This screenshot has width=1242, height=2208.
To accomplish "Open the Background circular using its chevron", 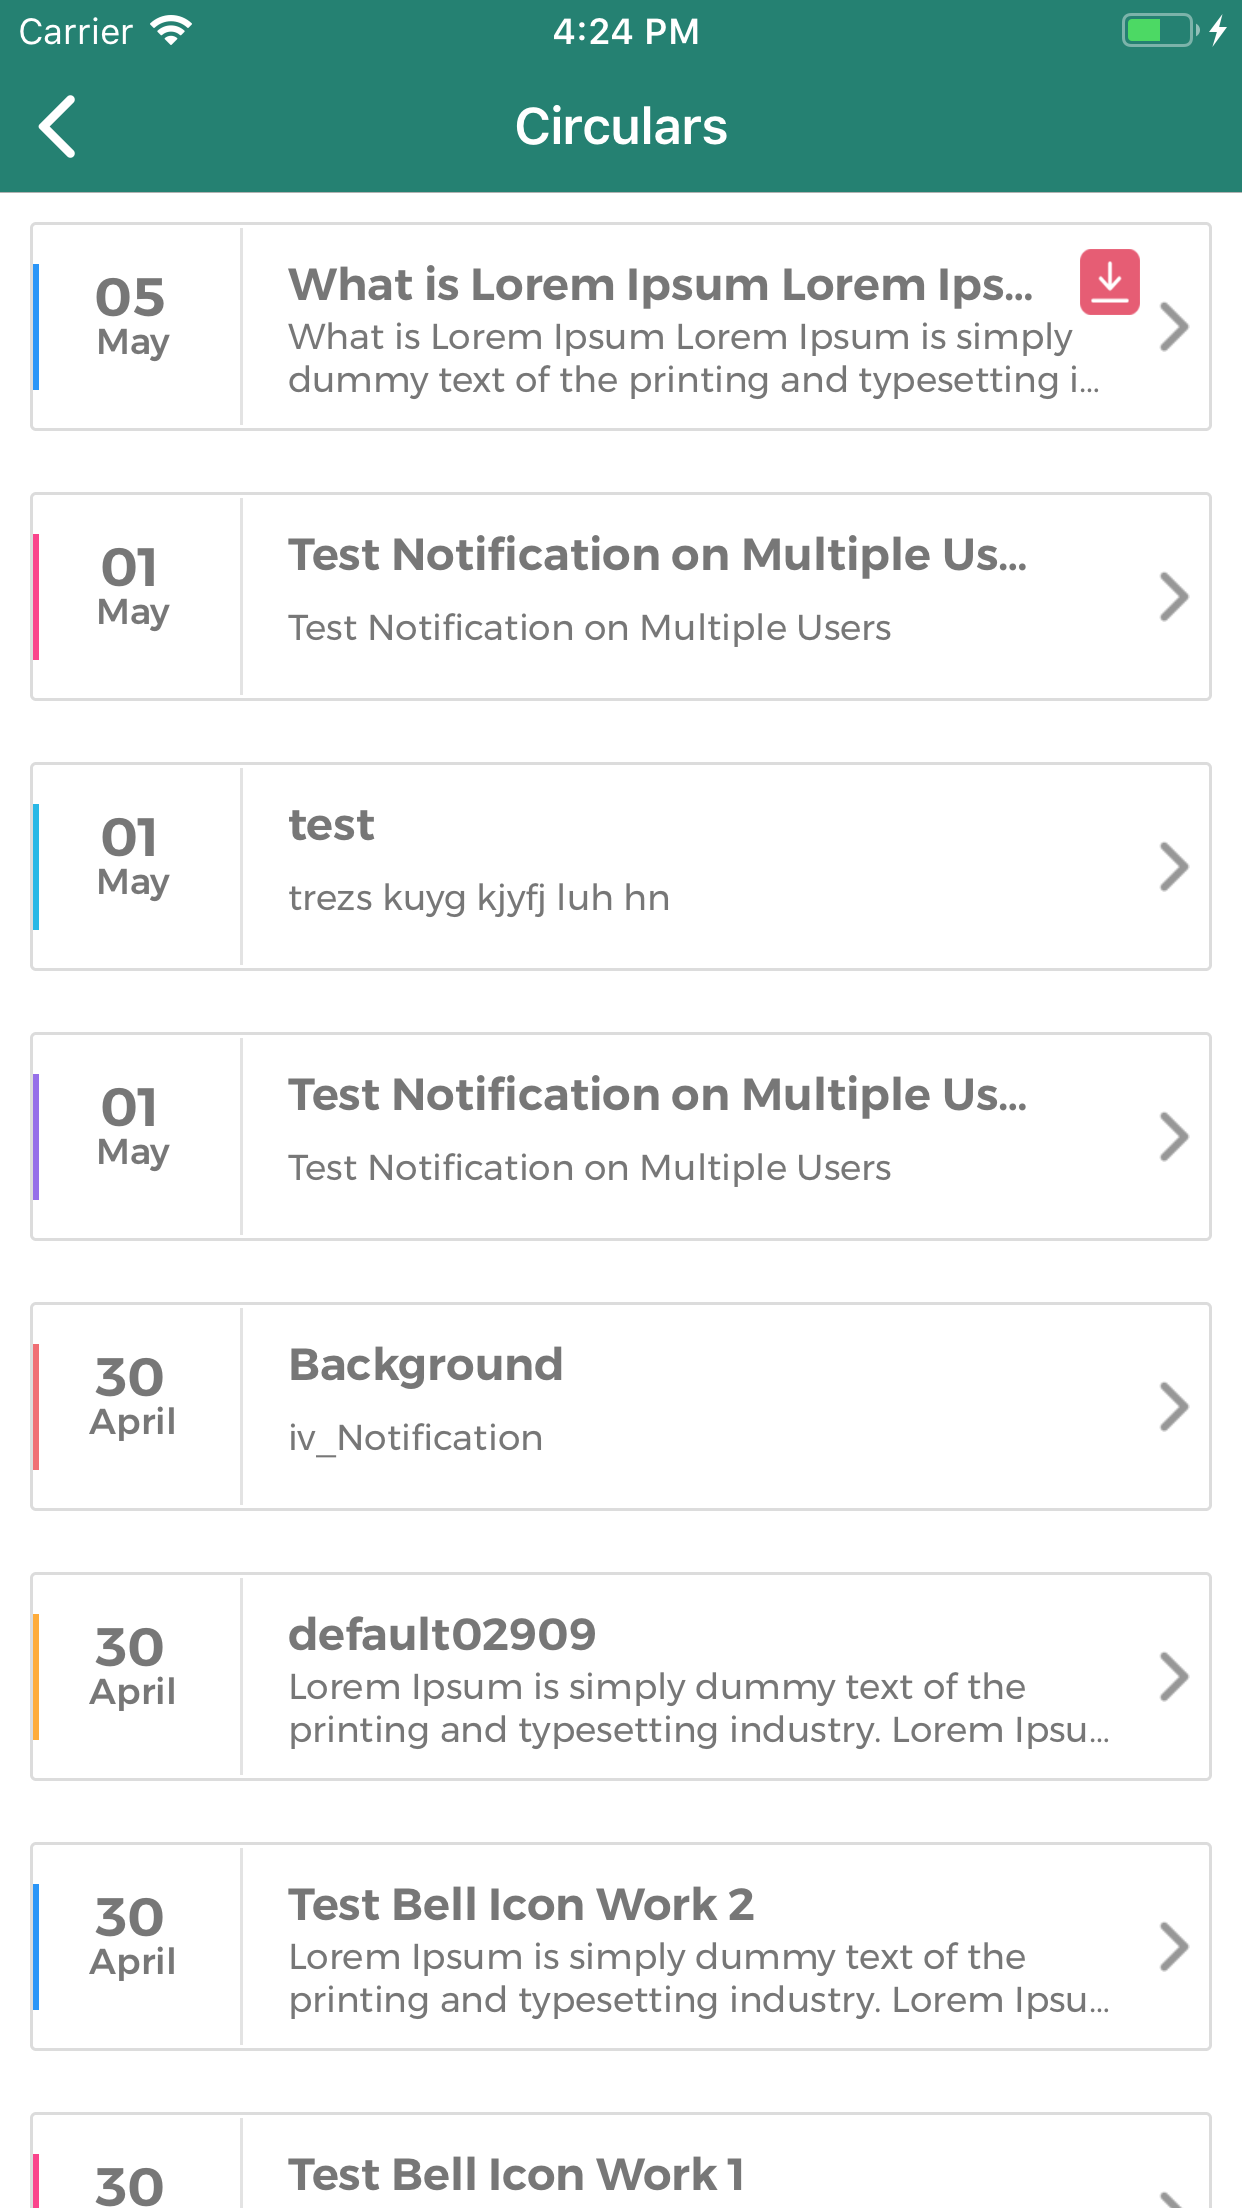I will click(x=1175, y=1405).
